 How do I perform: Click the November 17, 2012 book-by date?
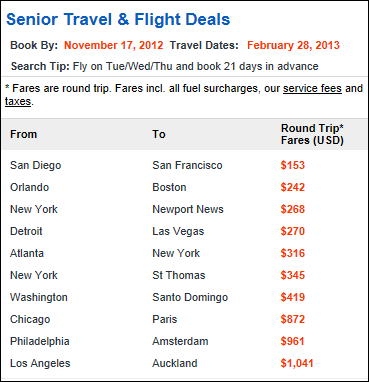(114, 45)
